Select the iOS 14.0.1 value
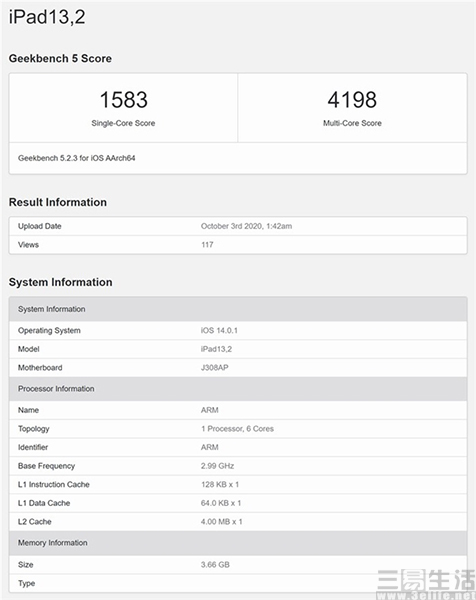476x600 pixels. pos(219,330)
